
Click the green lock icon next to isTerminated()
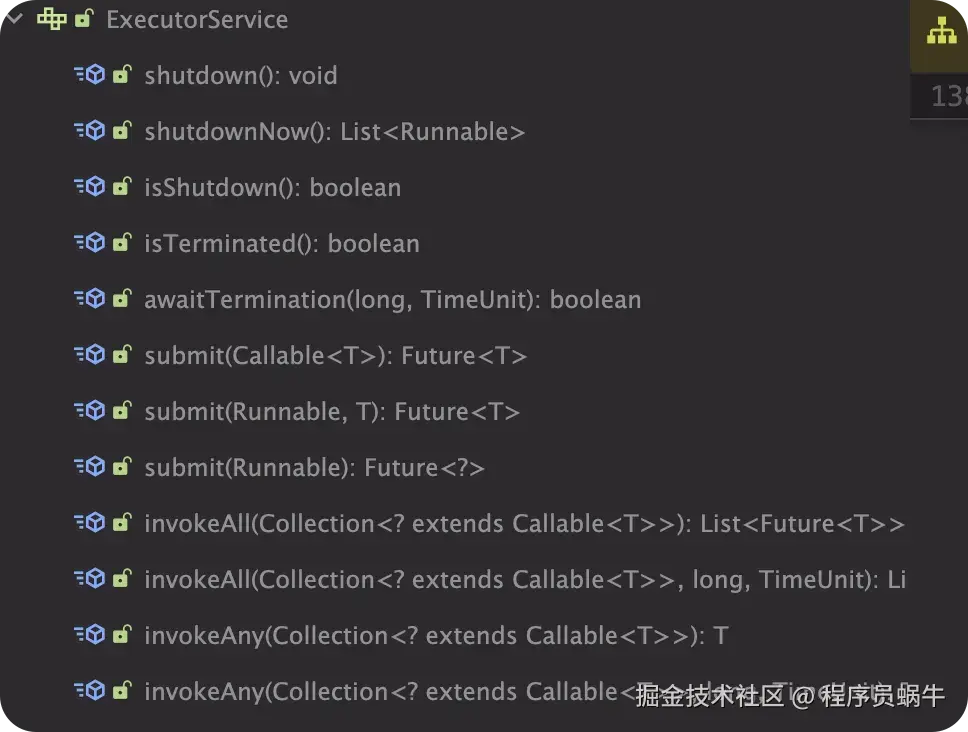[122, 242]
